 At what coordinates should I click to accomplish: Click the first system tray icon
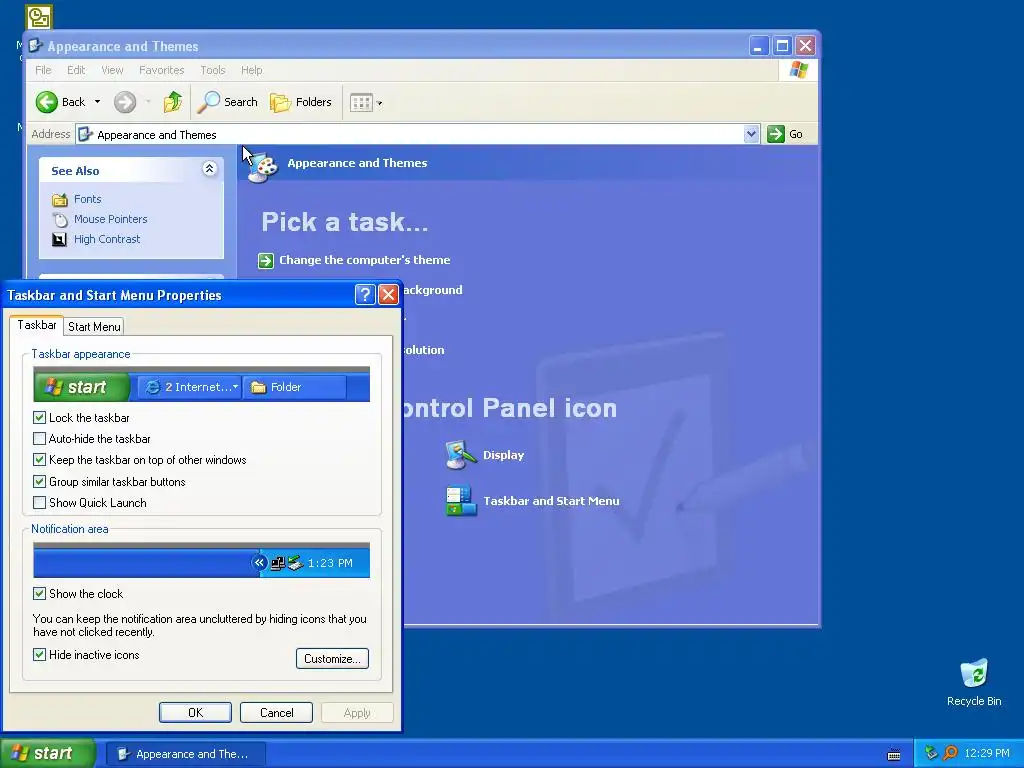(x=931, y=754)
